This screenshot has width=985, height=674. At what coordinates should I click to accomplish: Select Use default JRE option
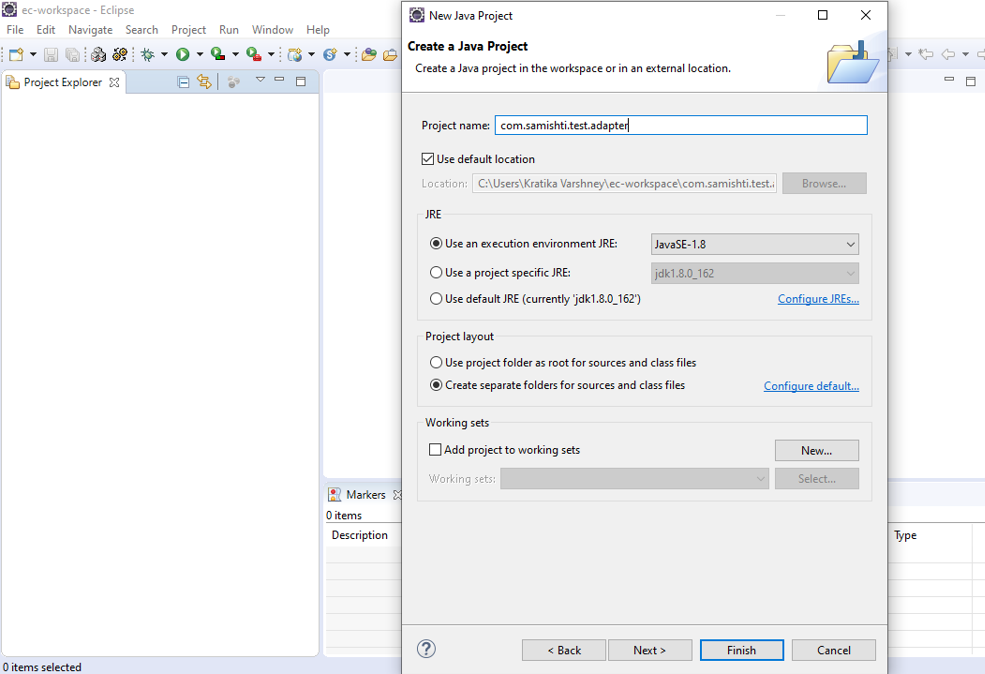pyautogui.click(x=436, y=299)
